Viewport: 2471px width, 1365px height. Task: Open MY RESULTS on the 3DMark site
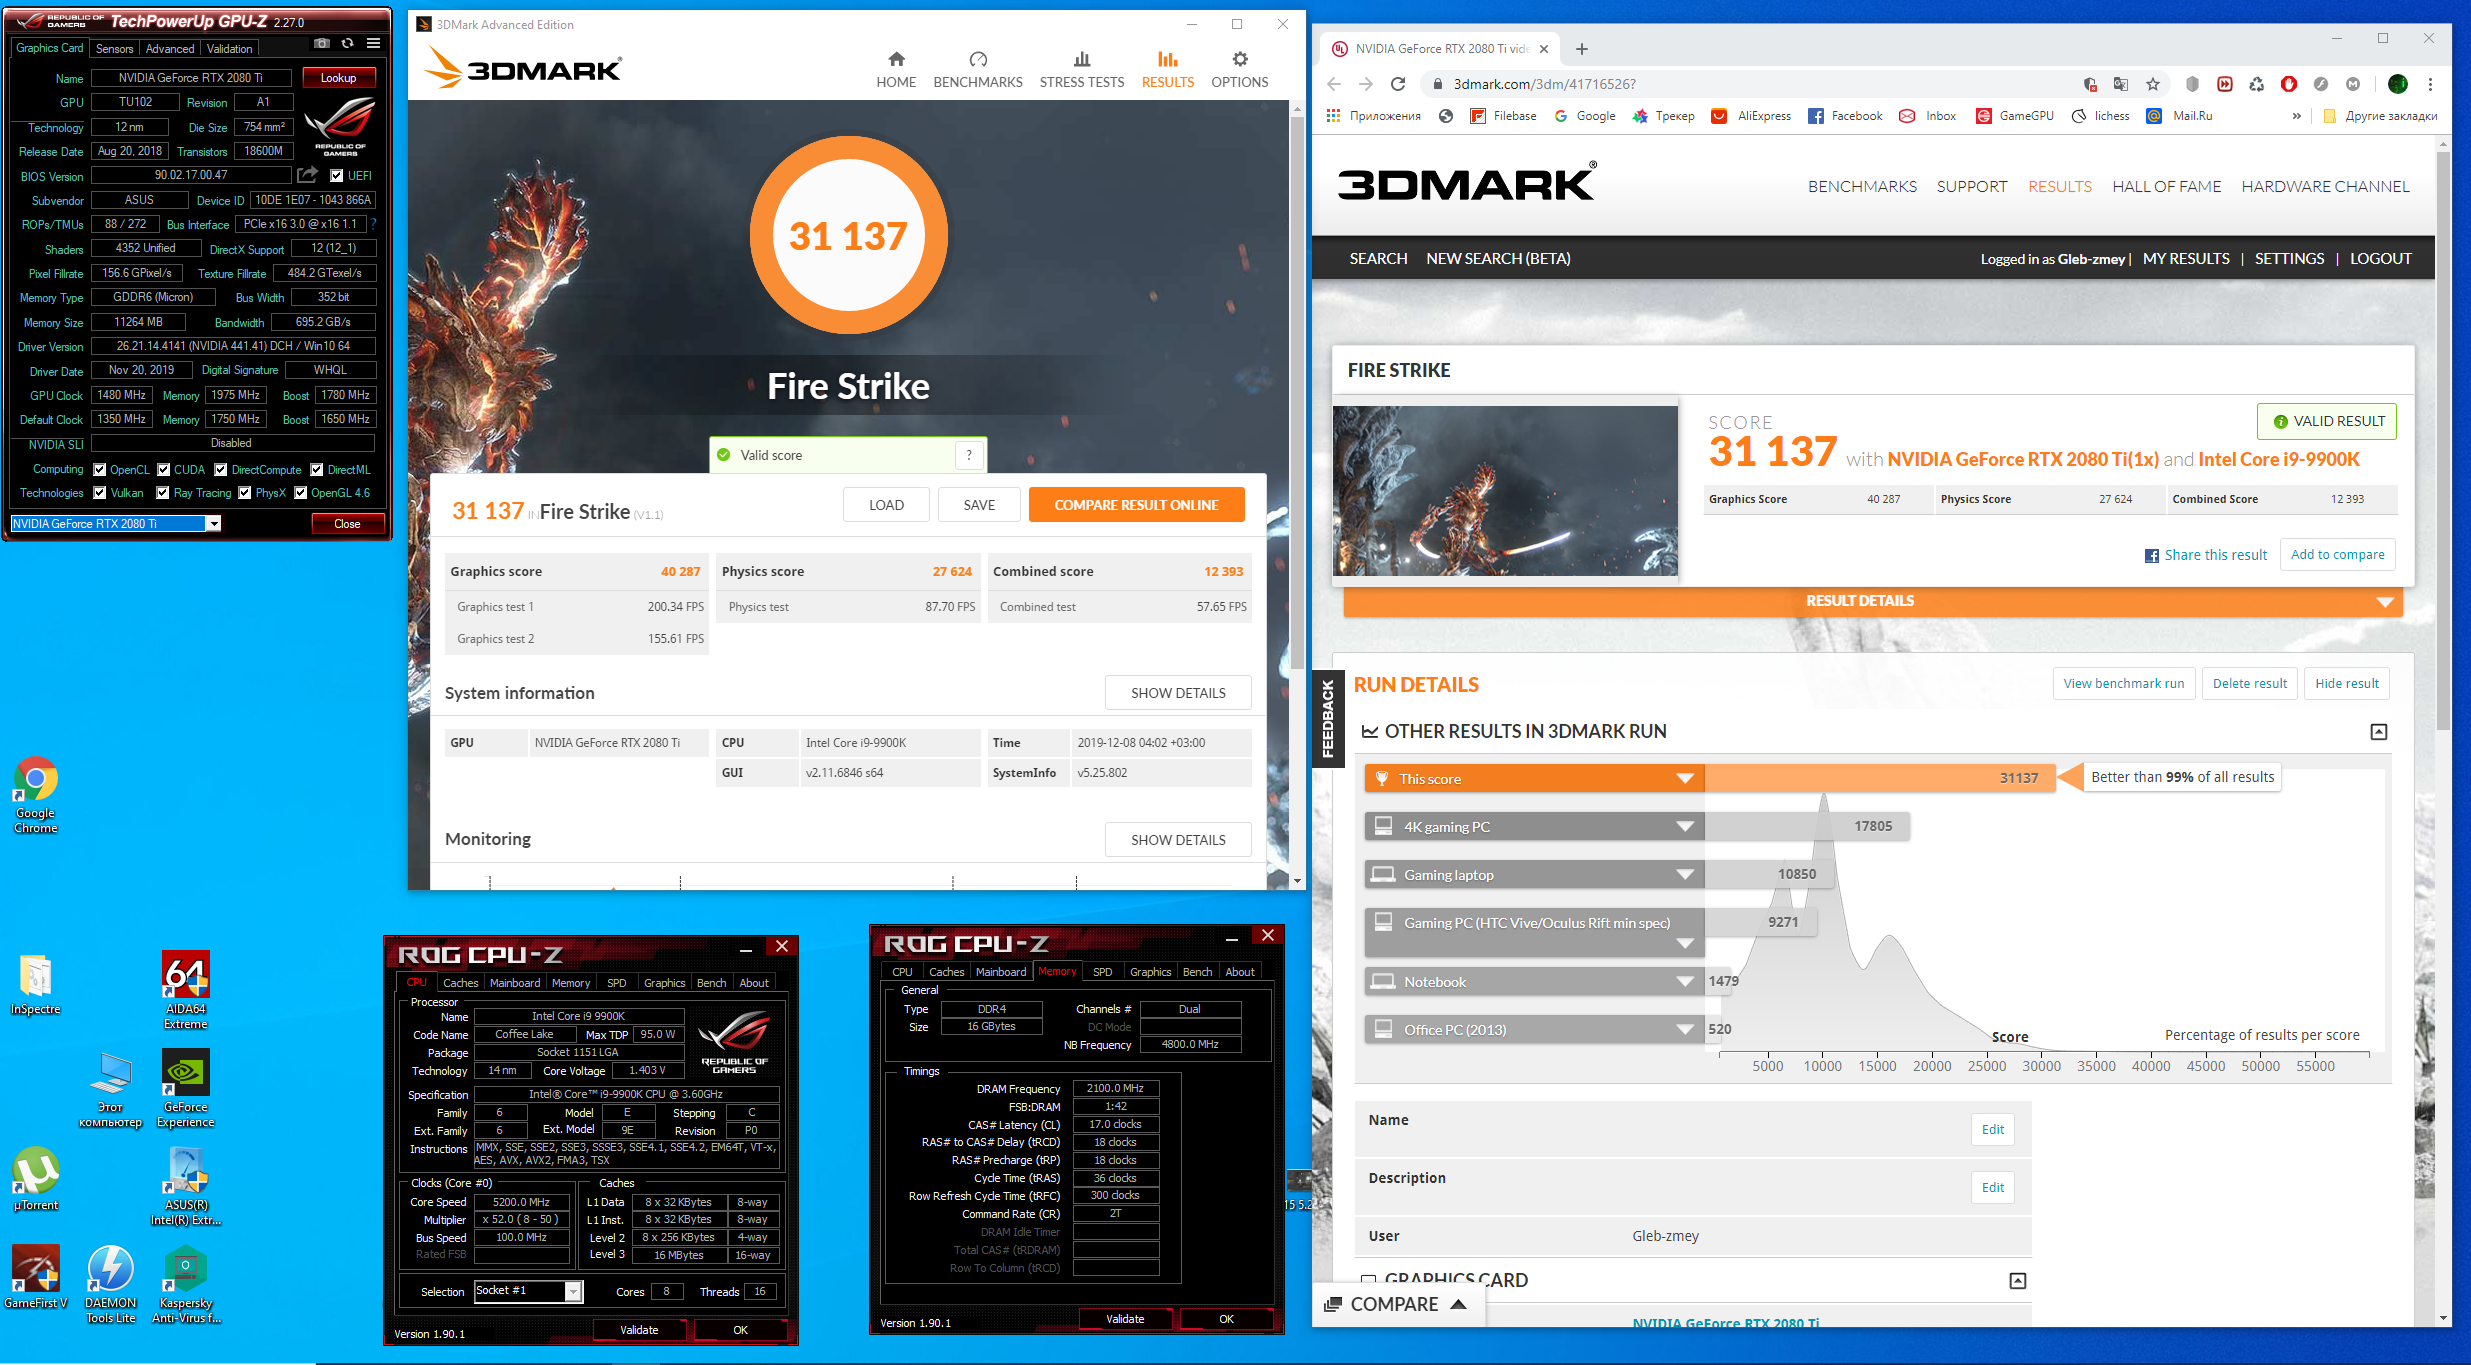[2186, 259]
